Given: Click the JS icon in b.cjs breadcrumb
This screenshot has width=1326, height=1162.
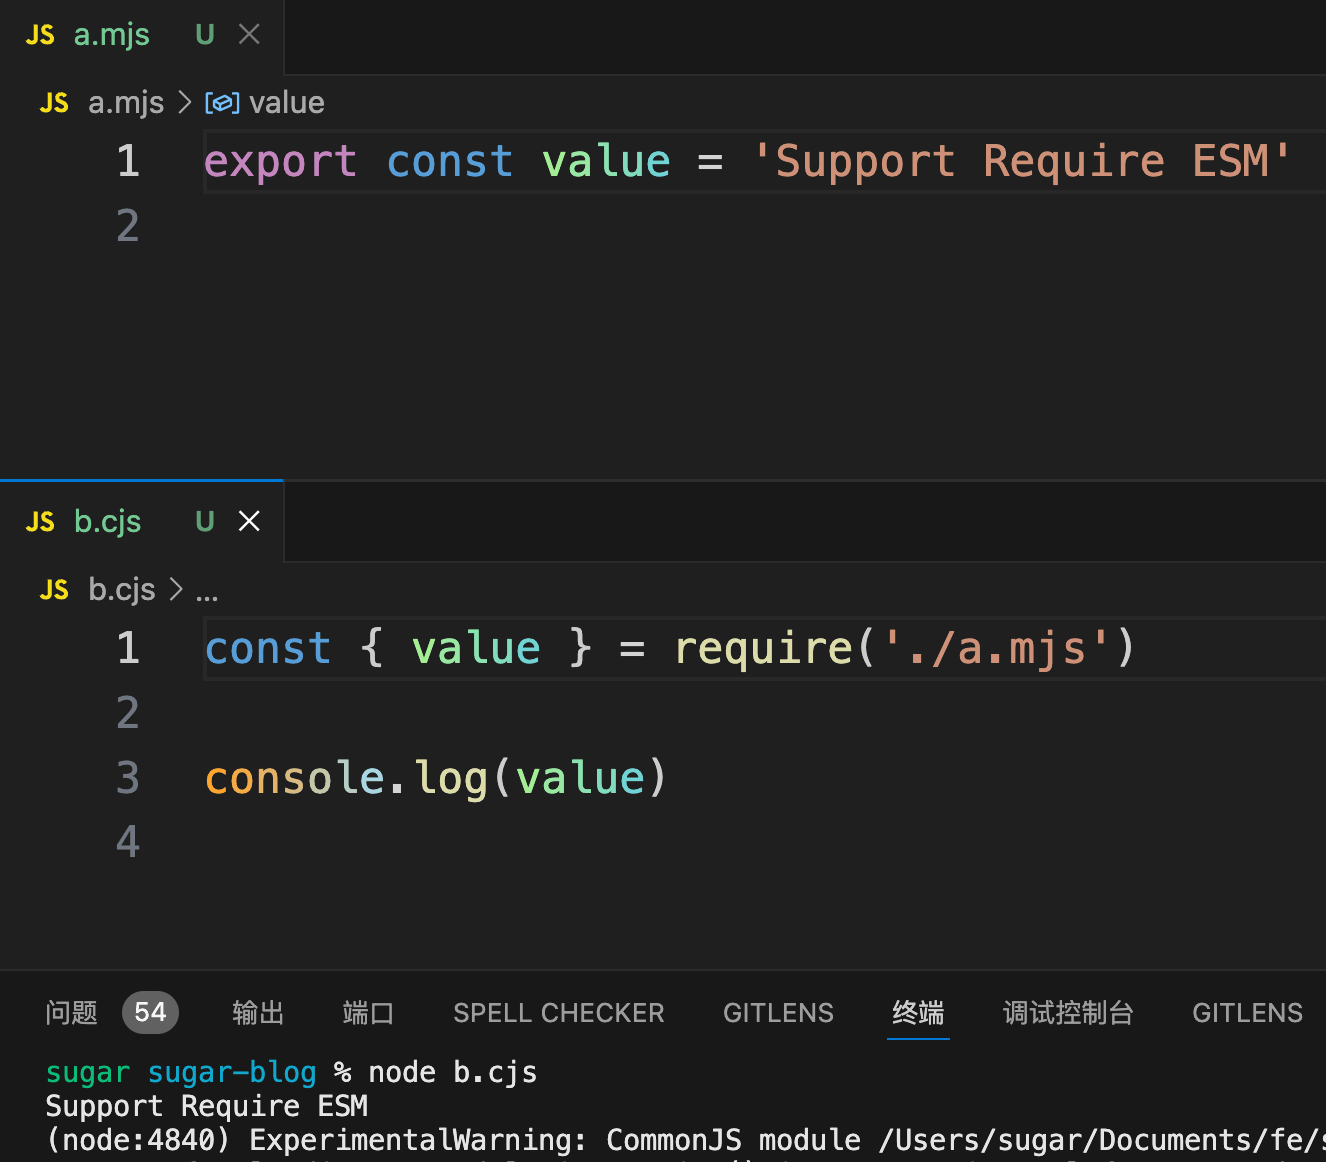Looking at the screenshot, I should pyautogui.click(x=54, y=590).
